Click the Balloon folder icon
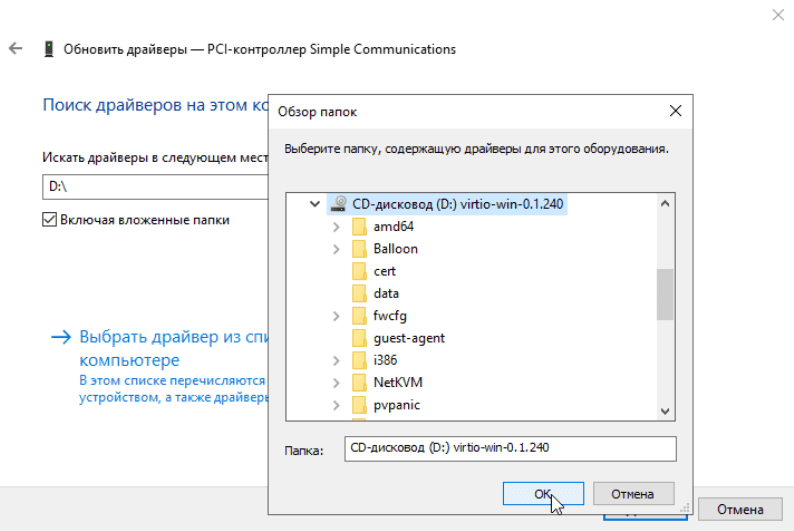 [359, 249]
